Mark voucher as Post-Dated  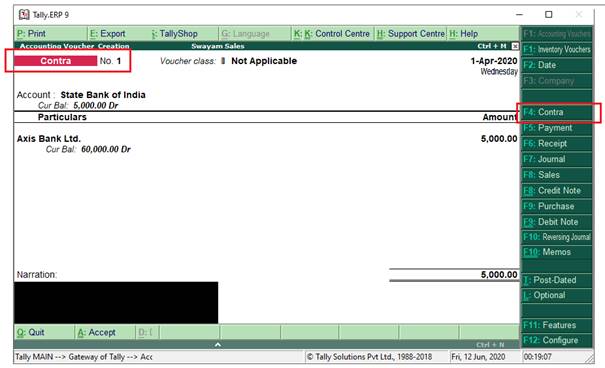click(556, 280)
